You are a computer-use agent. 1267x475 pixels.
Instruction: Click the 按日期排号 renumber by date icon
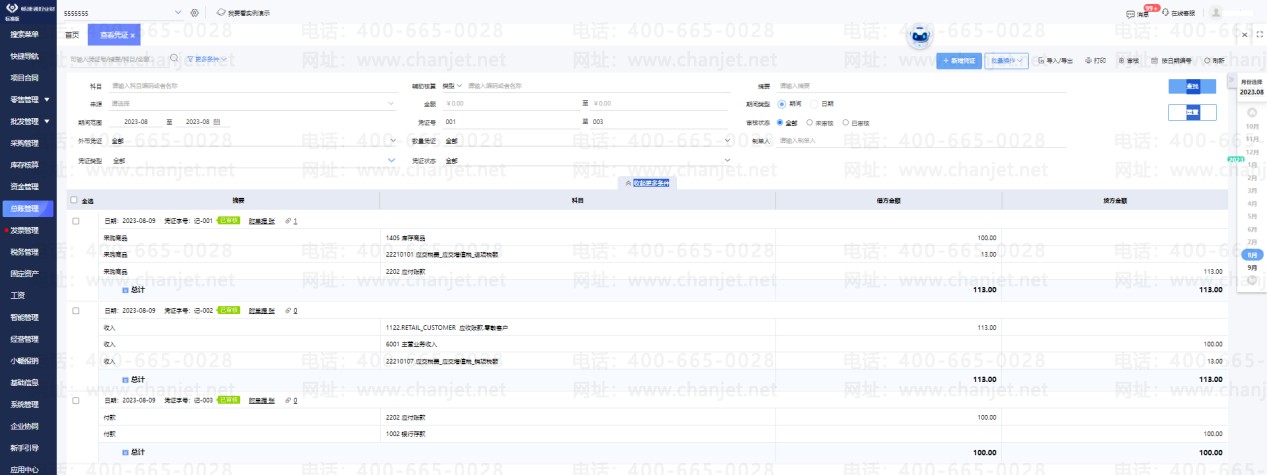(1155, 61)
